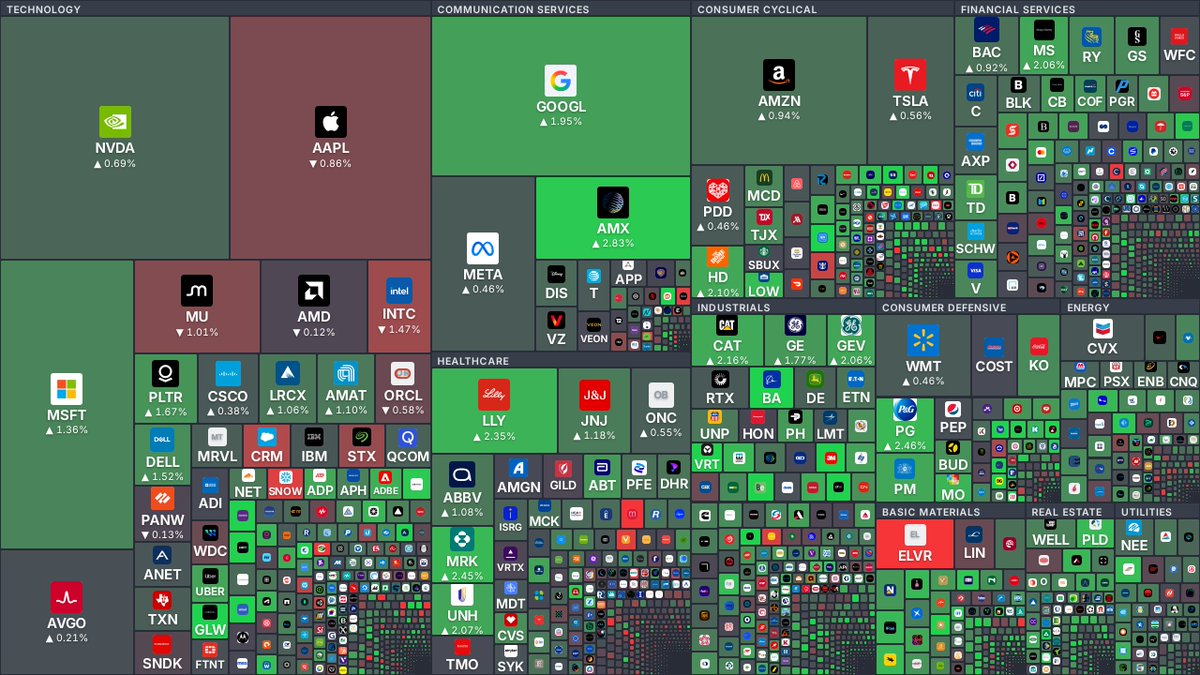This screenshot has height=675, width=1200.
Task: Open the NEE stock tile
Action: [1134, 536]
